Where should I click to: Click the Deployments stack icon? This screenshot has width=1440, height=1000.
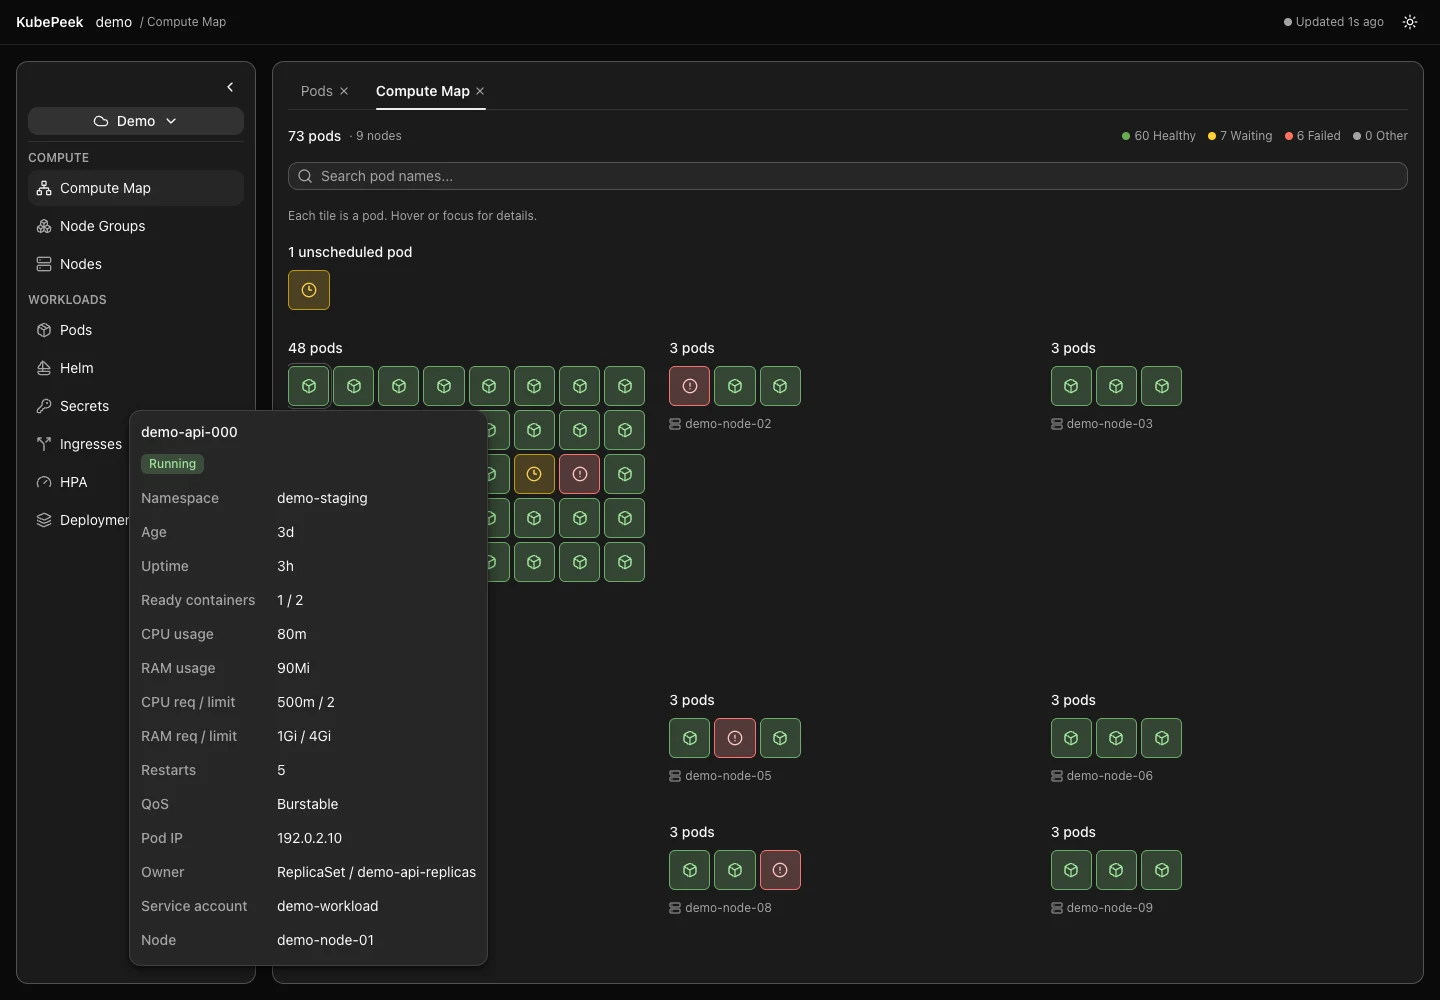click(44, 520)
